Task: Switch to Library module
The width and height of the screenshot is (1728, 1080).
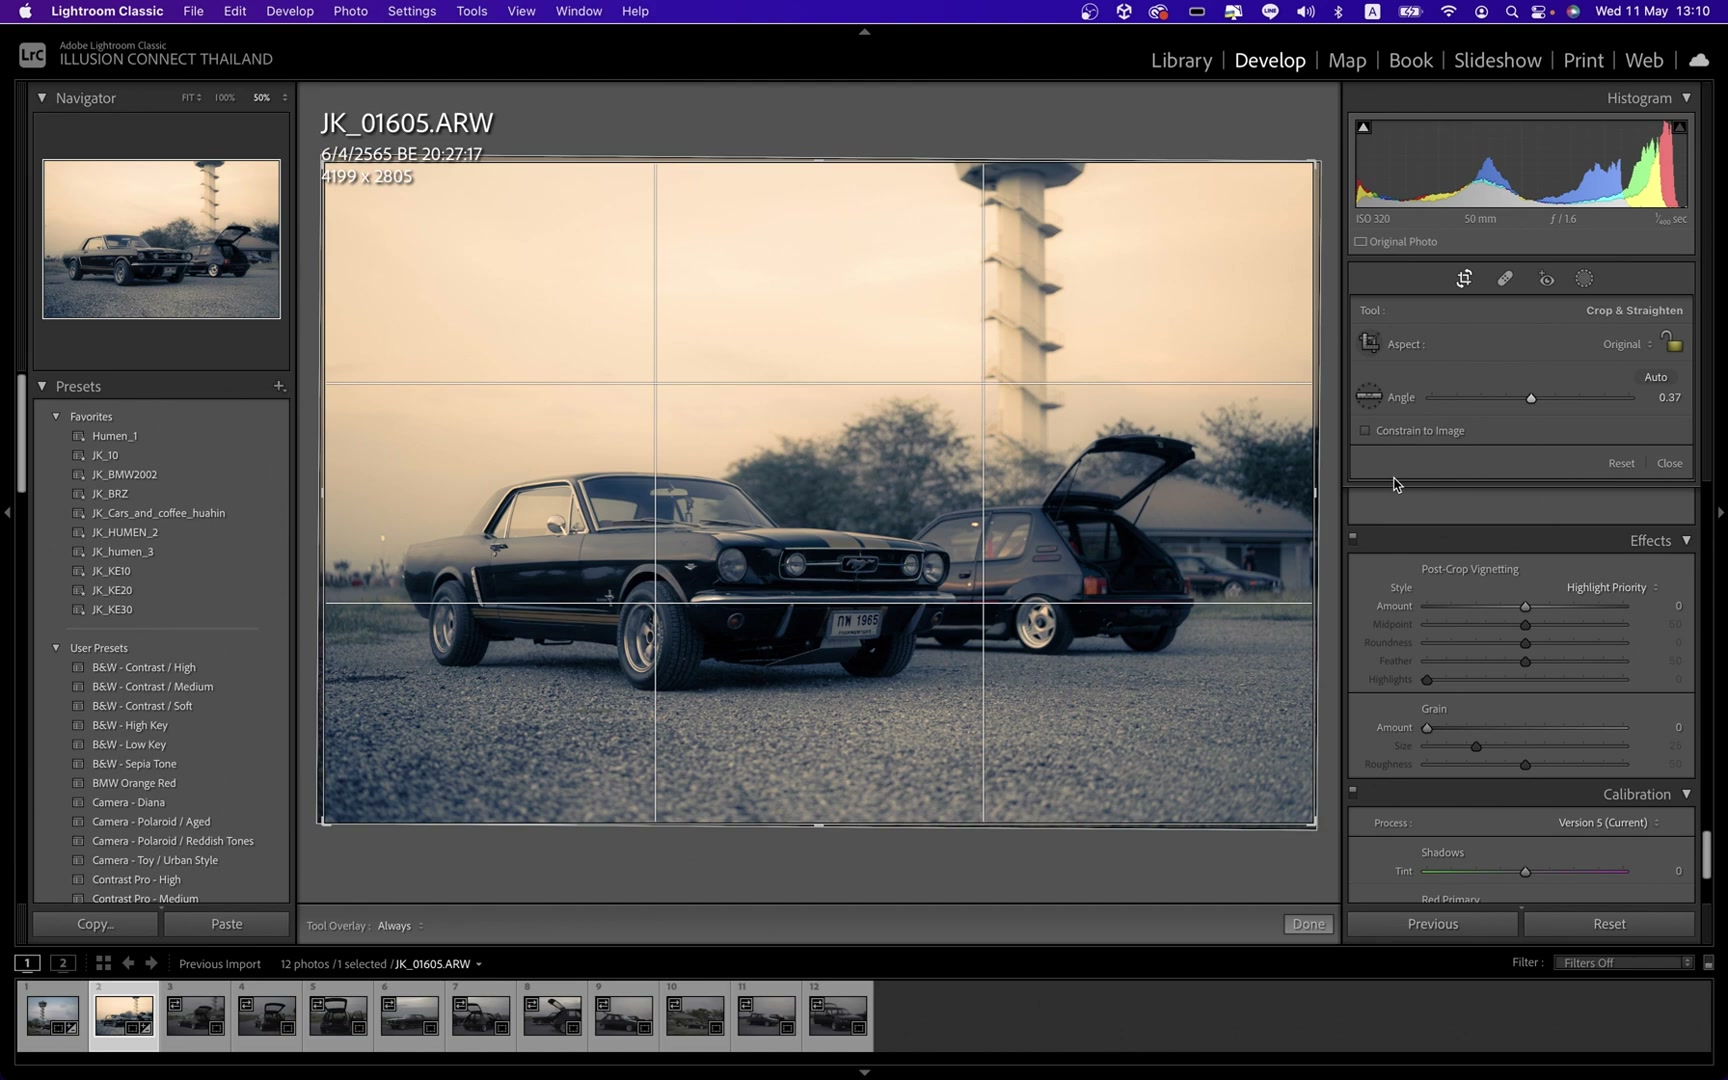Action: coord(1181,60)
